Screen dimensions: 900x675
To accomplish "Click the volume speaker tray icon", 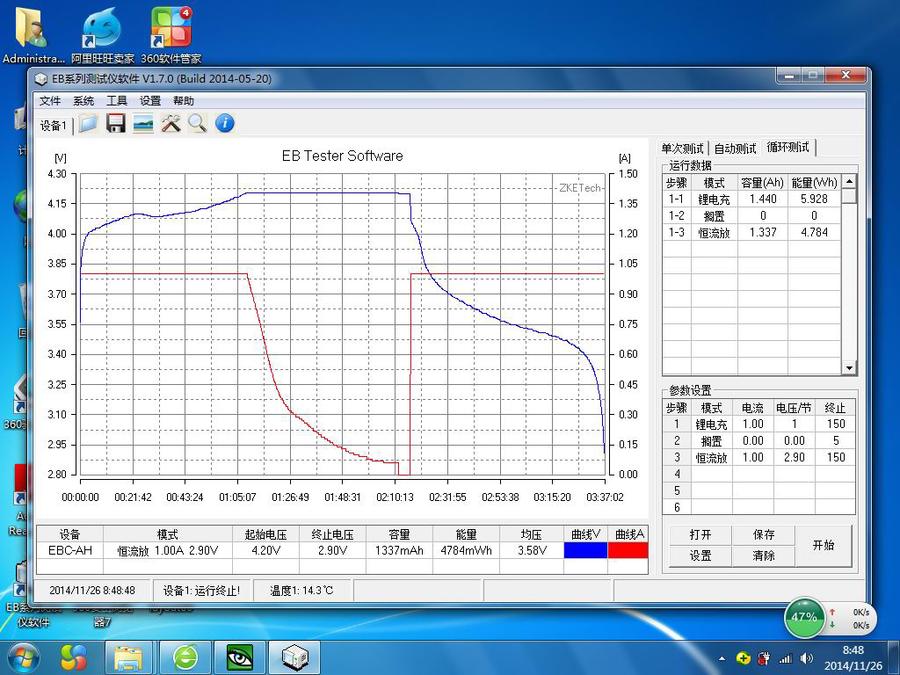I will point(806,659).
